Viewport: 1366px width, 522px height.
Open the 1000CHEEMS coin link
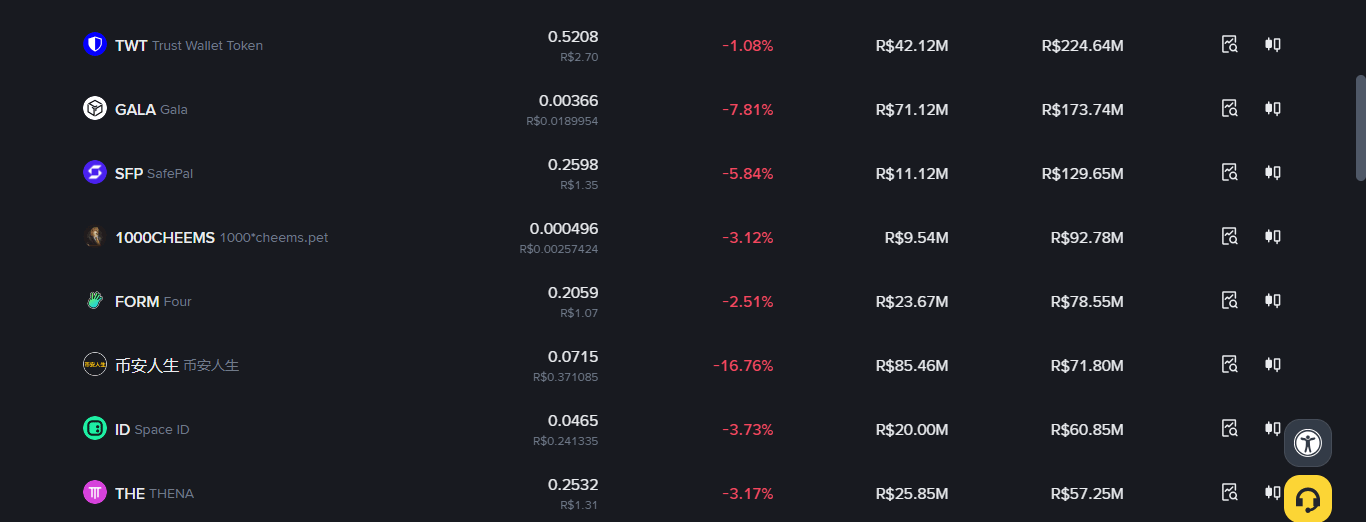point(221,238)
